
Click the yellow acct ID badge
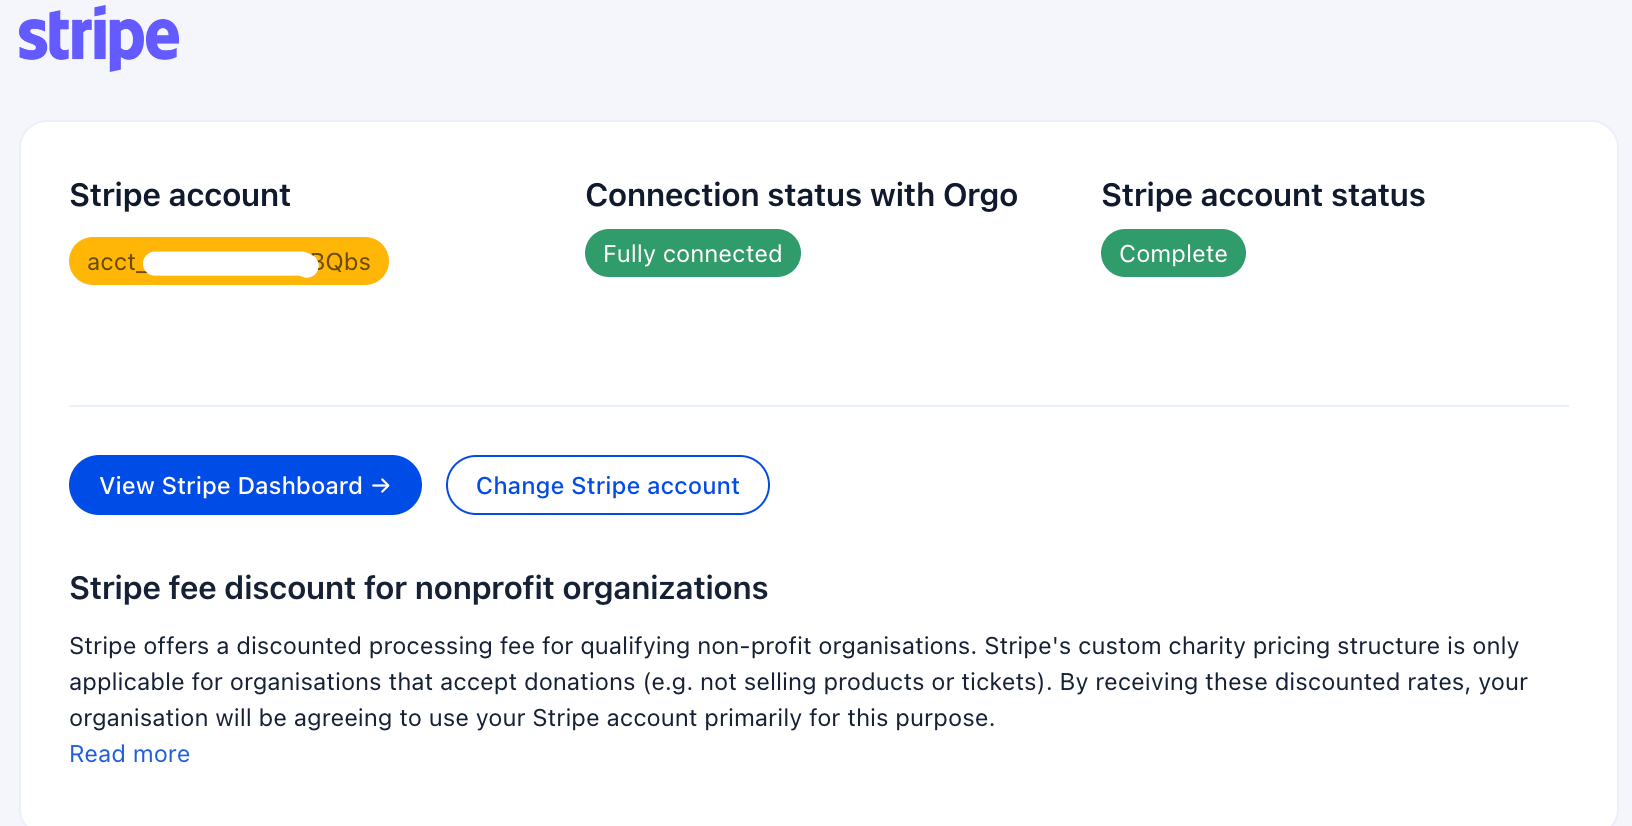click(228, 261)
